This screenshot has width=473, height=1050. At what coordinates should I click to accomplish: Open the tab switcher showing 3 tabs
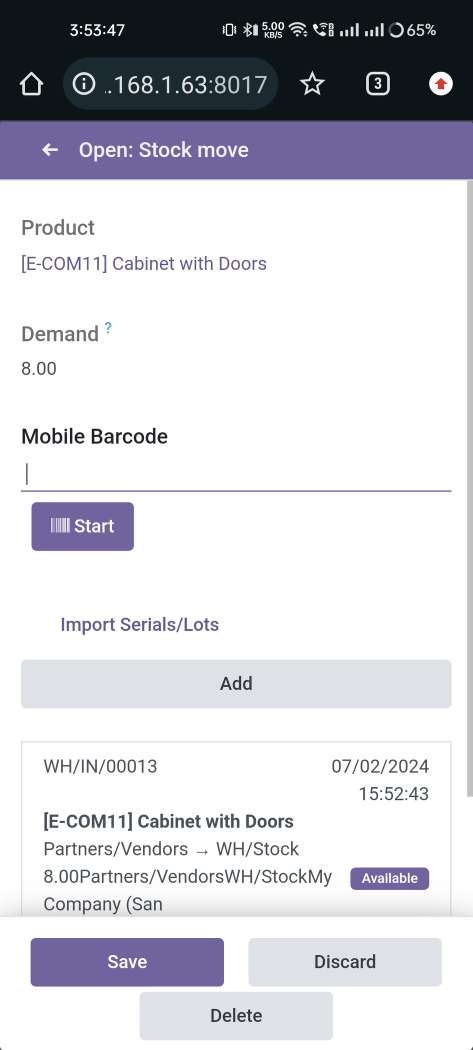click(x=378, y=84)
